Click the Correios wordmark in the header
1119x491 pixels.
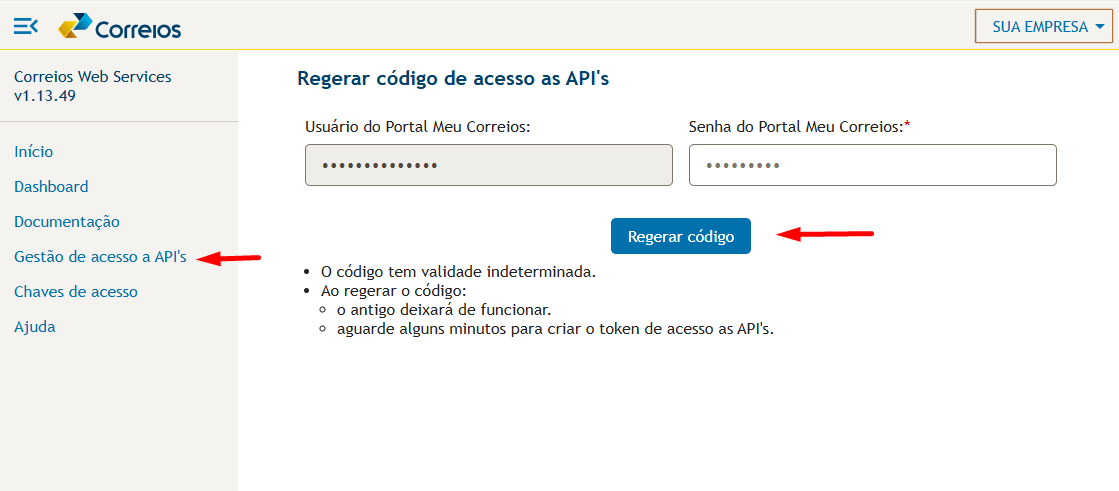(x=138, y=29)
